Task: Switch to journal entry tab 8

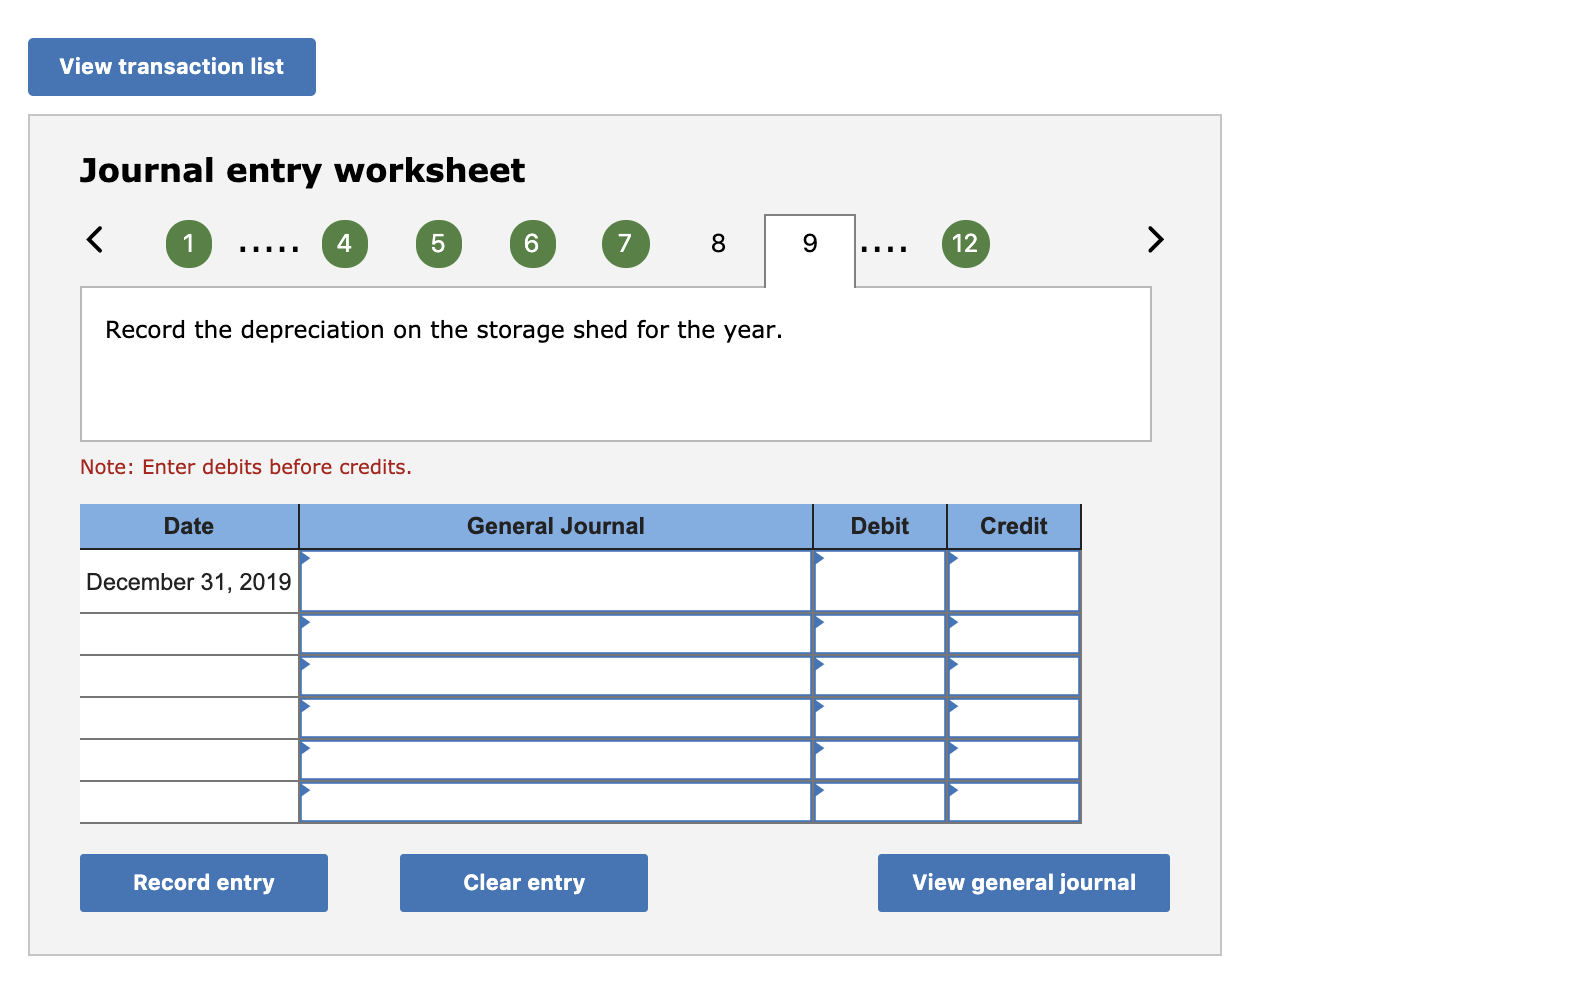Action: coord(718,244)
